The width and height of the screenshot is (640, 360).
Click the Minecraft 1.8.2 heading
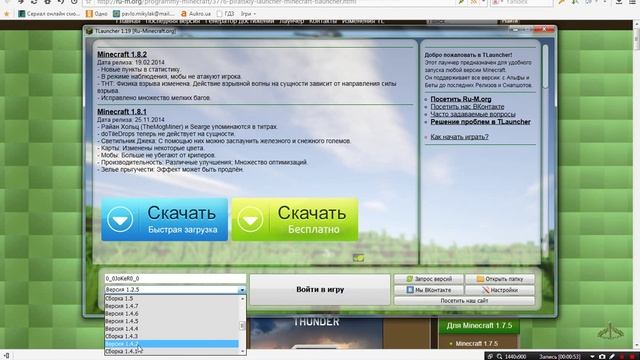tap(122, 54)
